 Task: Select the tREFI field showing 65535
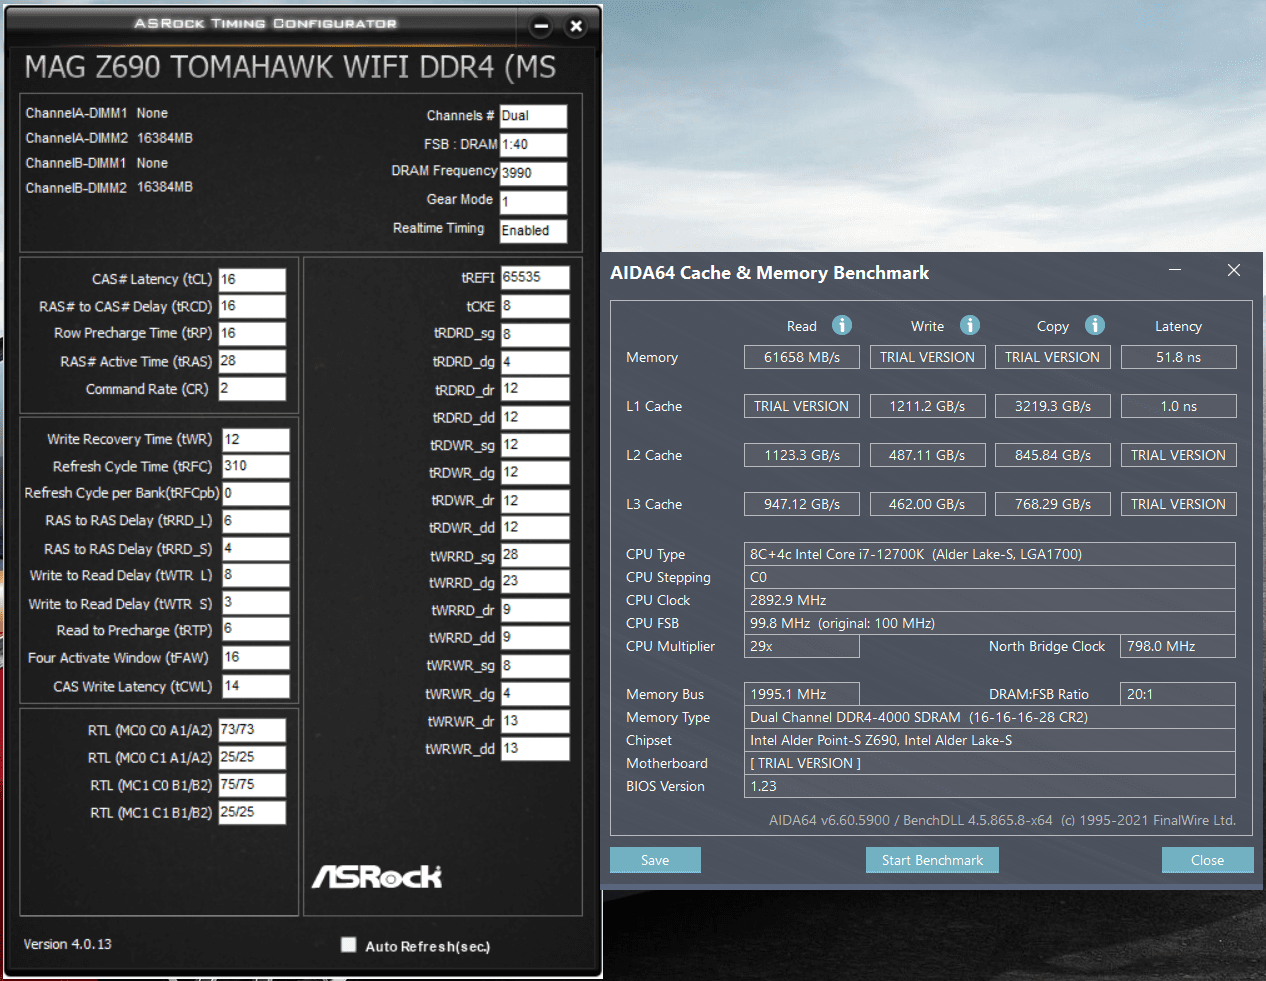(535, 277)
